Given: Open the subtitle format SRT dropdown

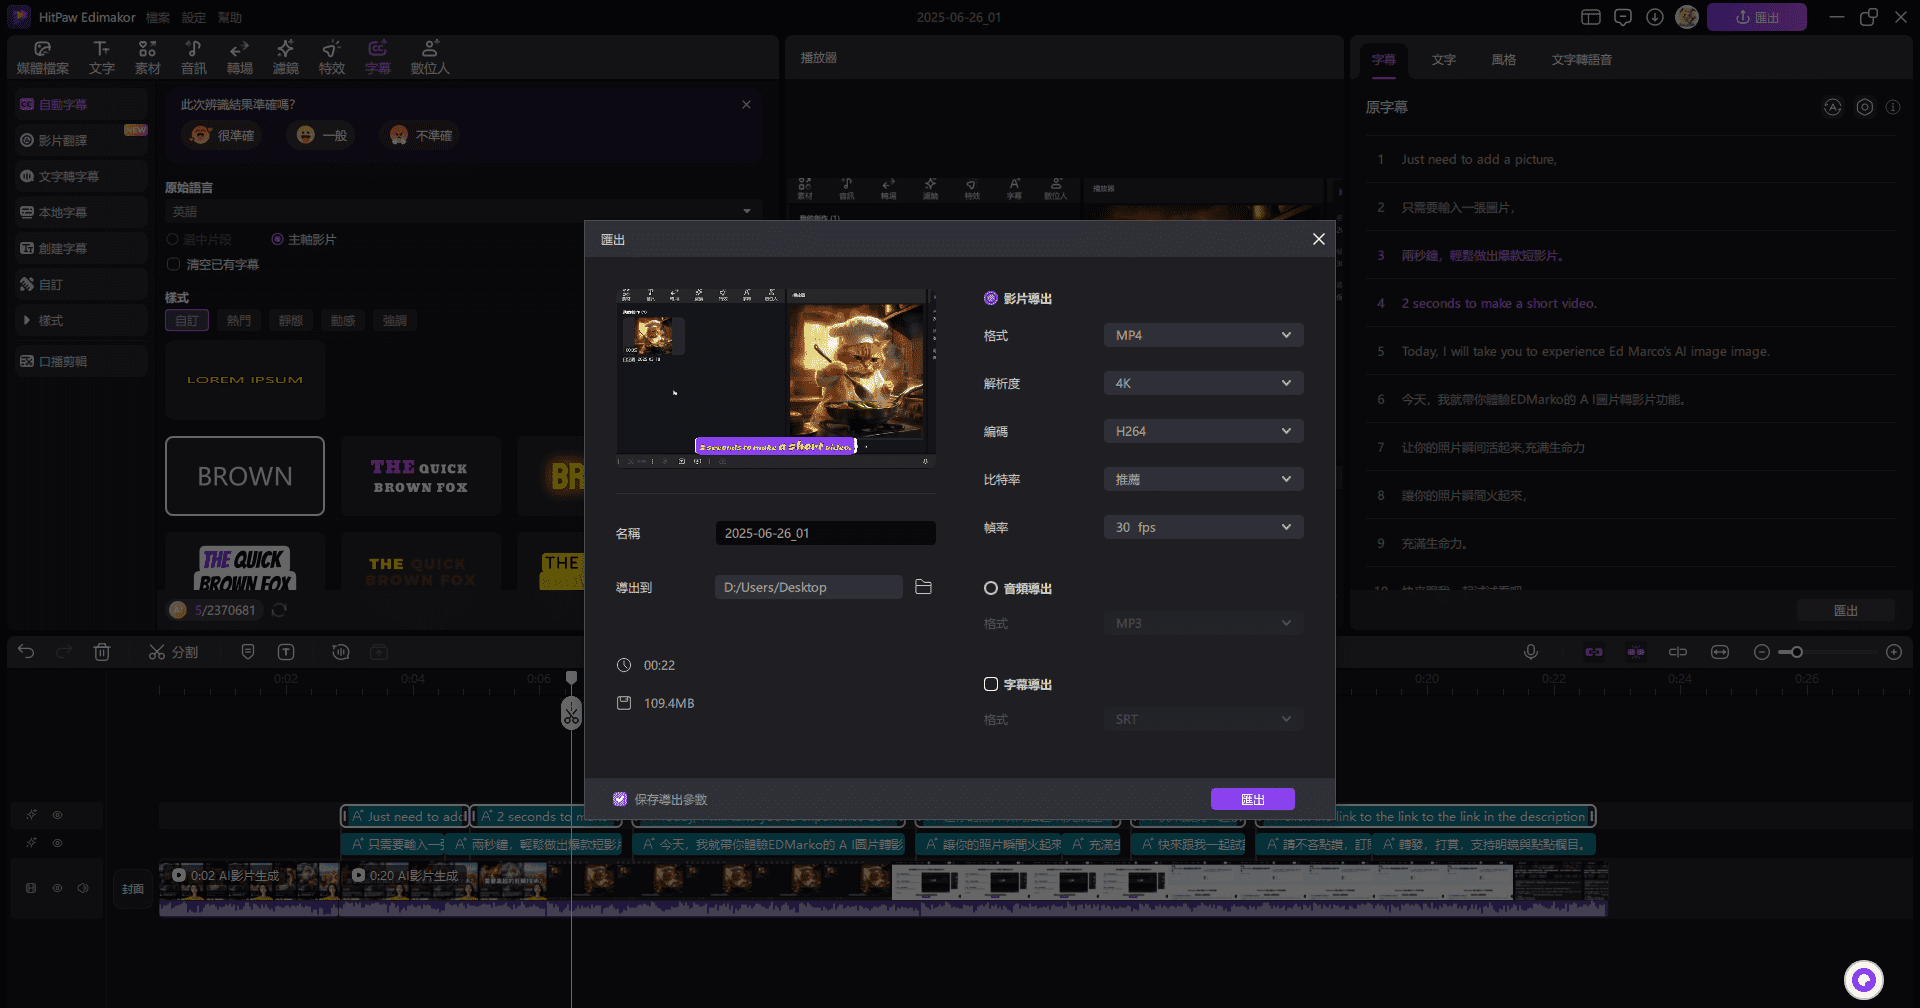Looking at the screenshot, I should tap(1203, 719).
